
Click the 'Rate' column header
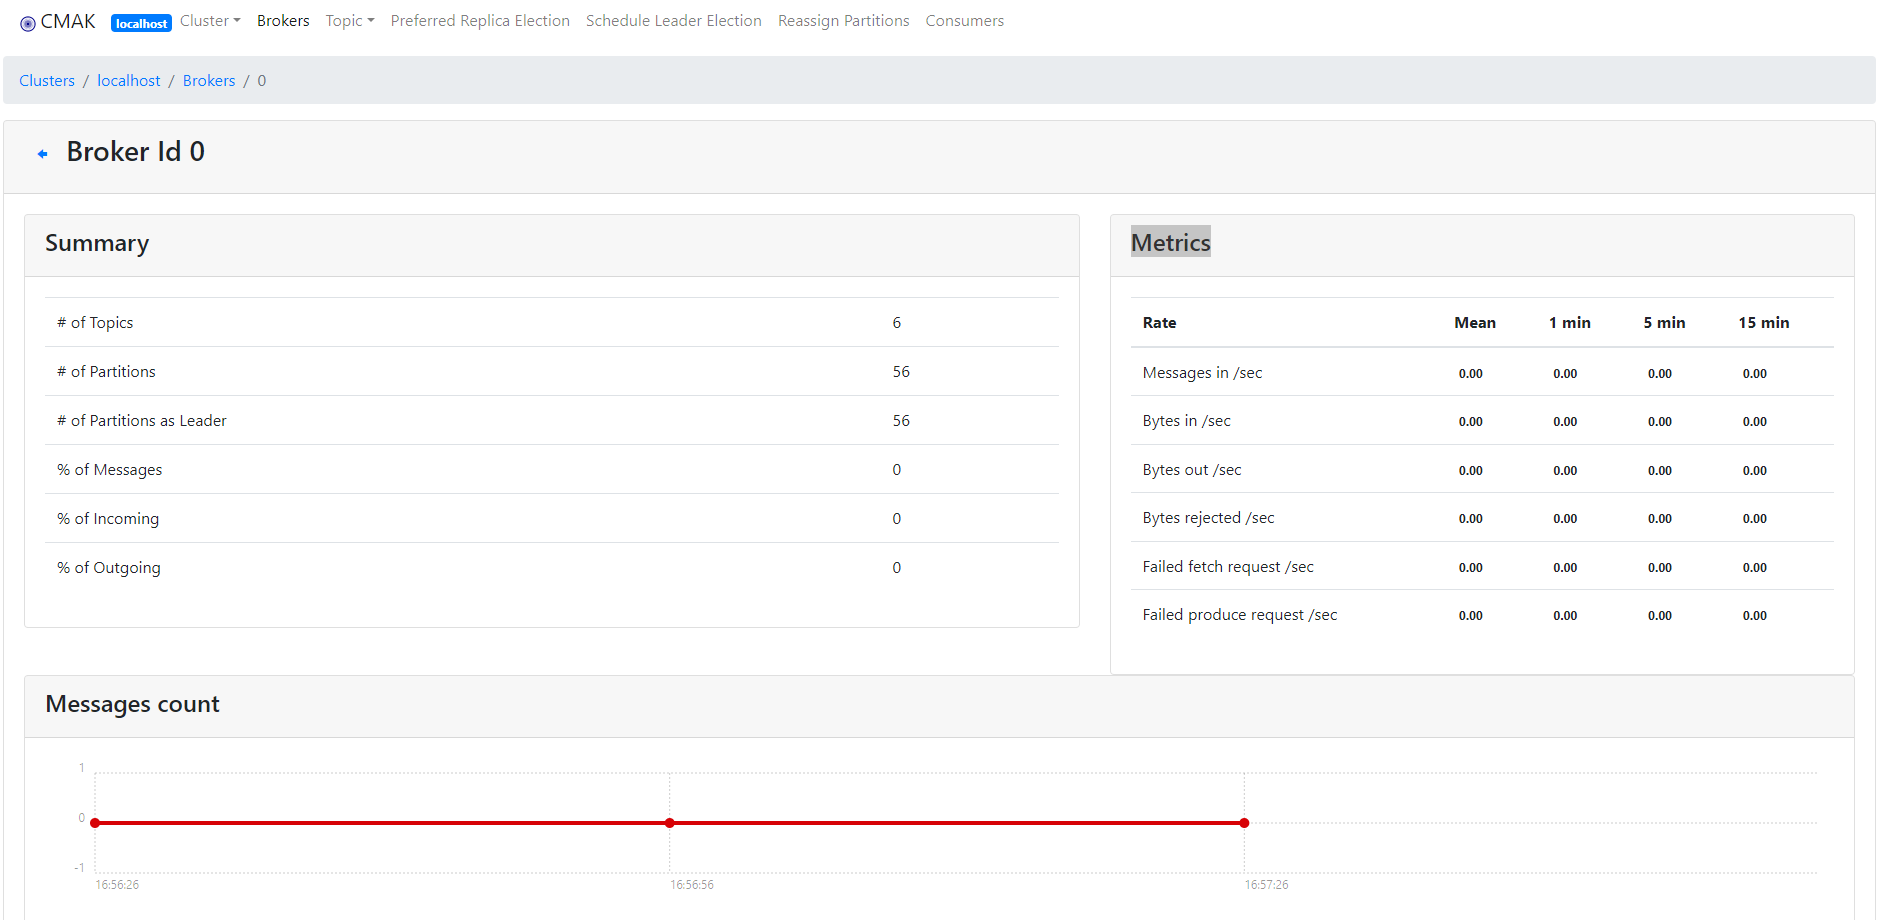(x=1160, y=323)
